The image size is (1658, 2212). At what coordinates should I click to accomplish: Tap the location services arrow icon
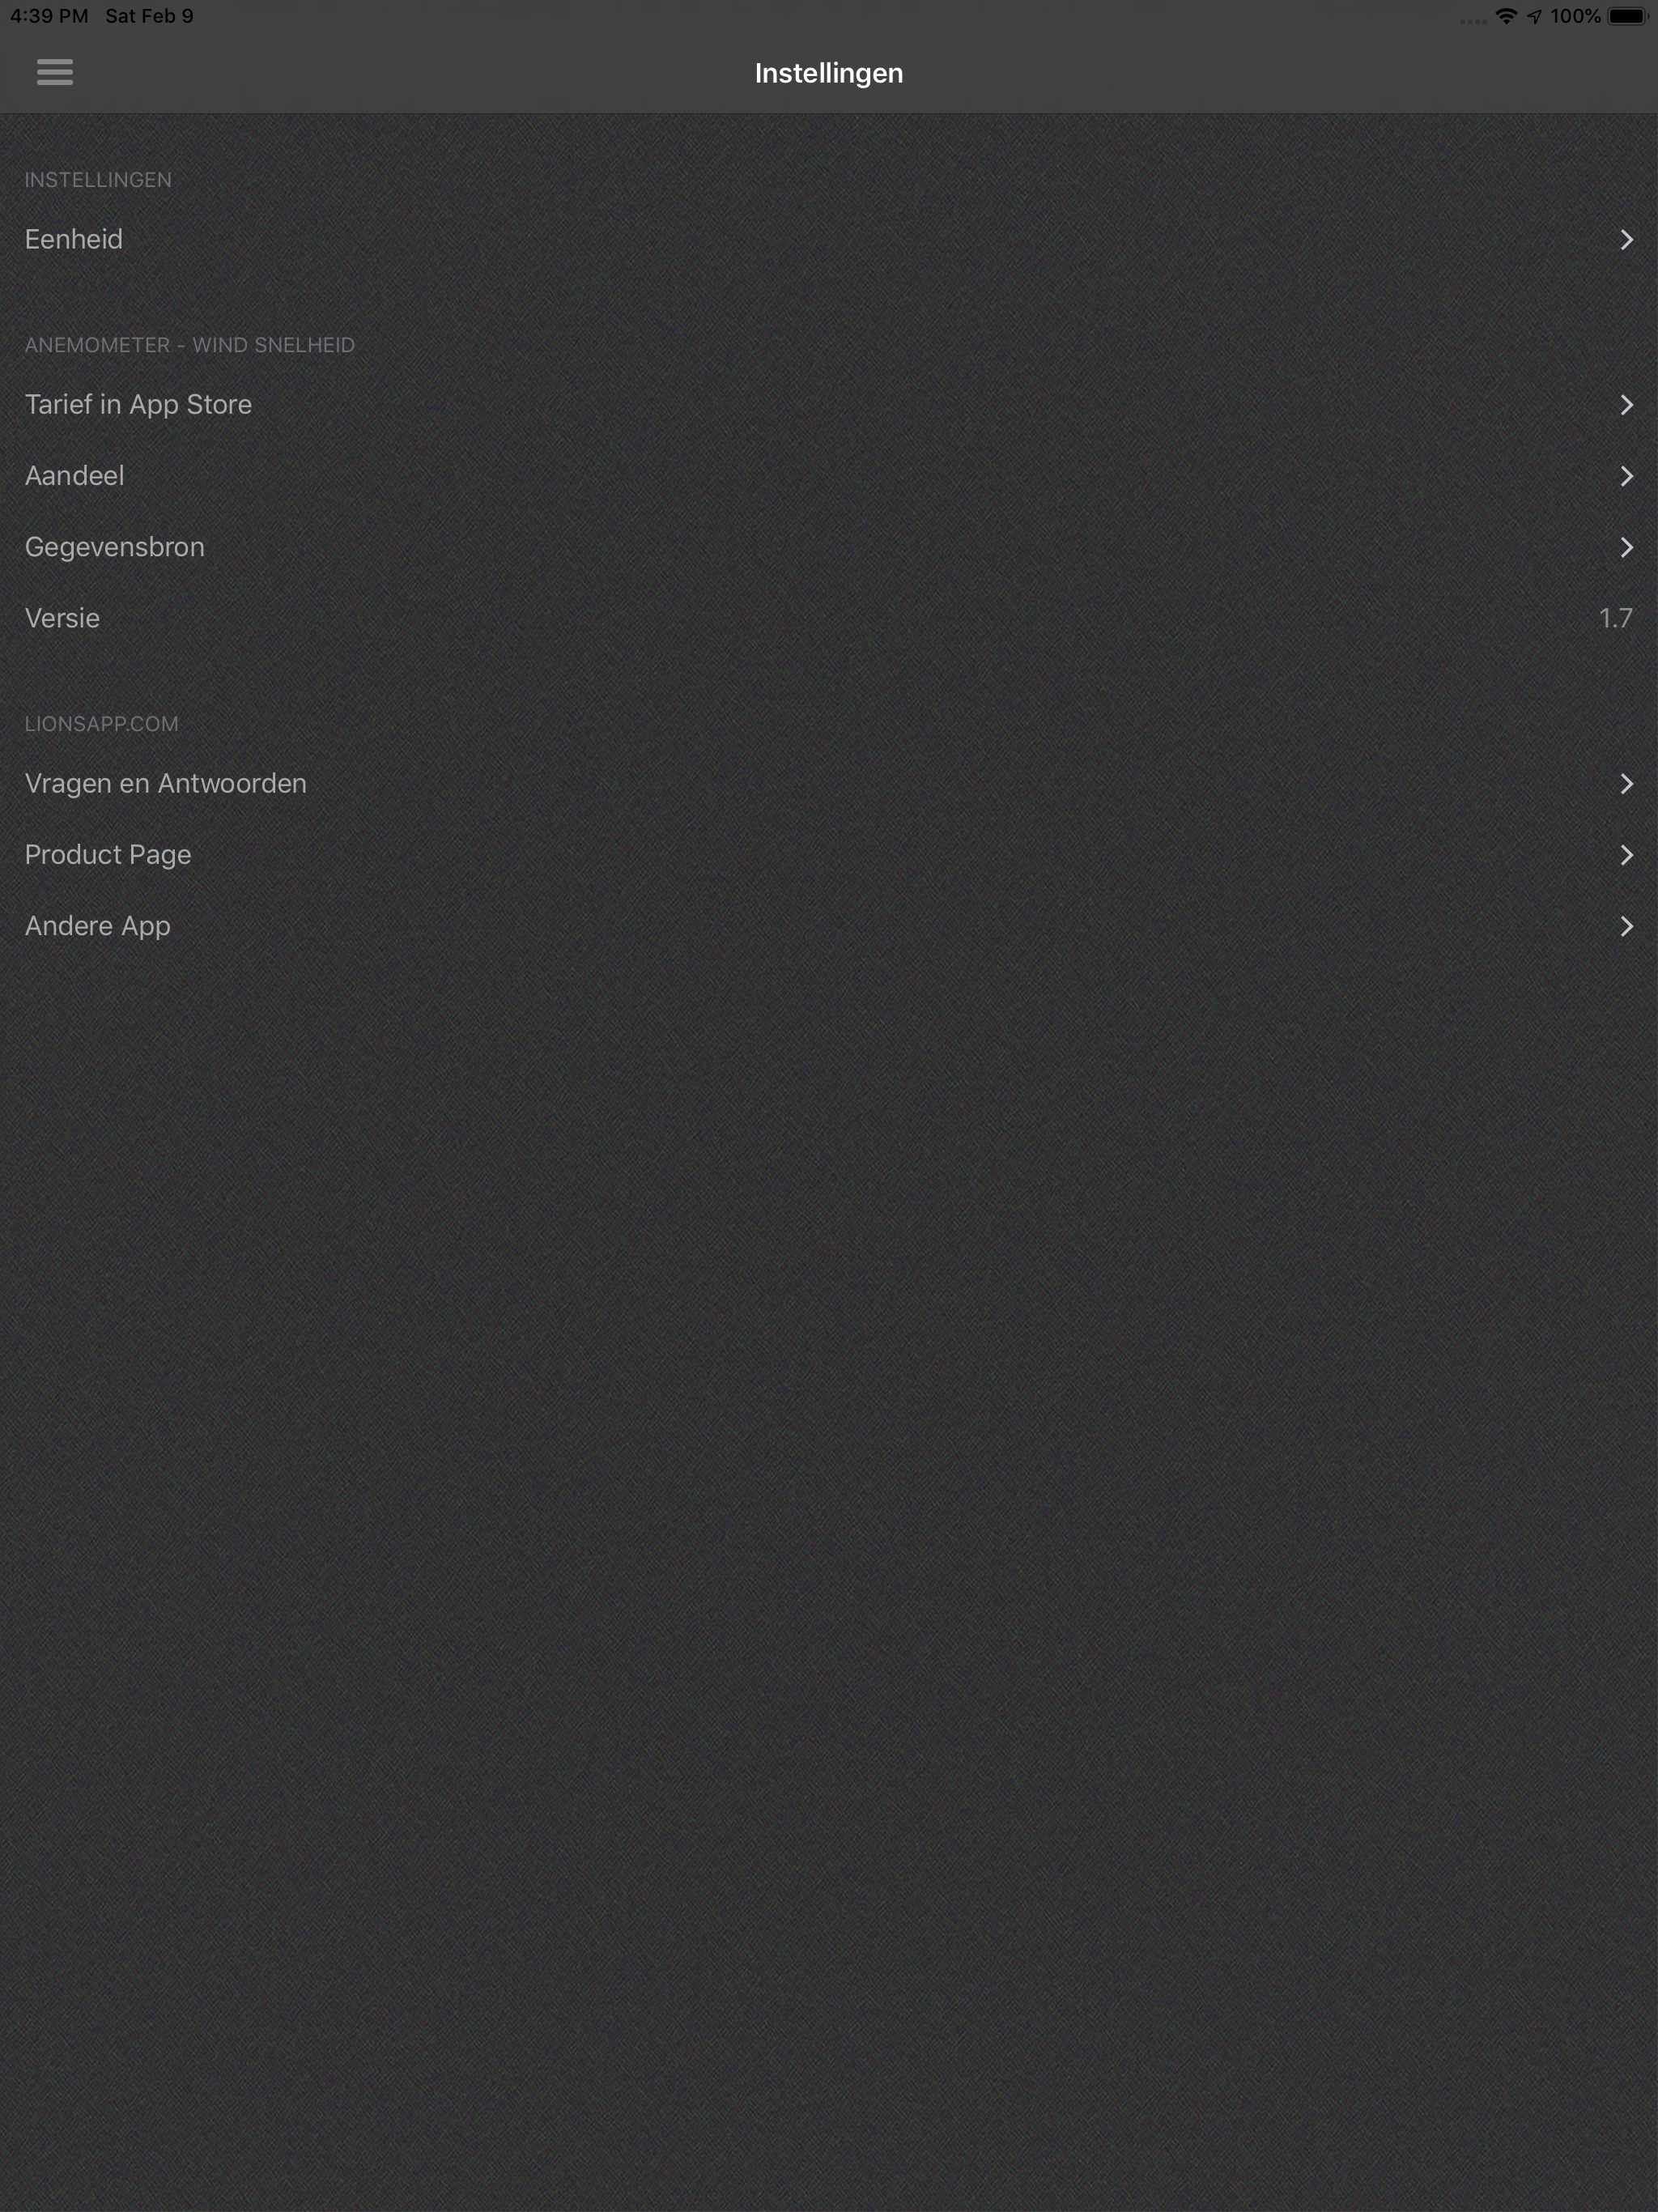click(1534, 16)
